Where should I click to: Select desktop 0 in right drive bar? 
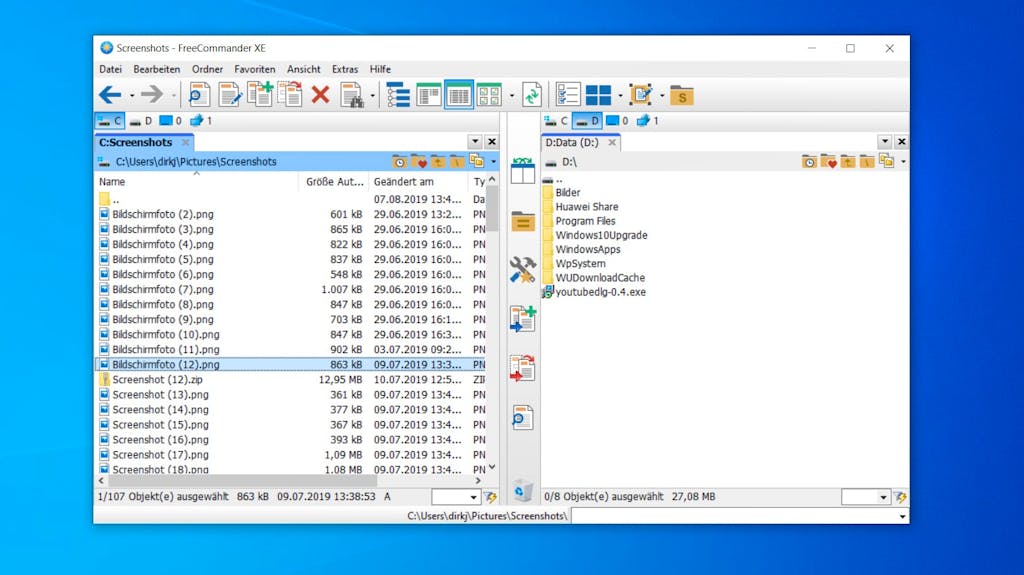(617, 121)
